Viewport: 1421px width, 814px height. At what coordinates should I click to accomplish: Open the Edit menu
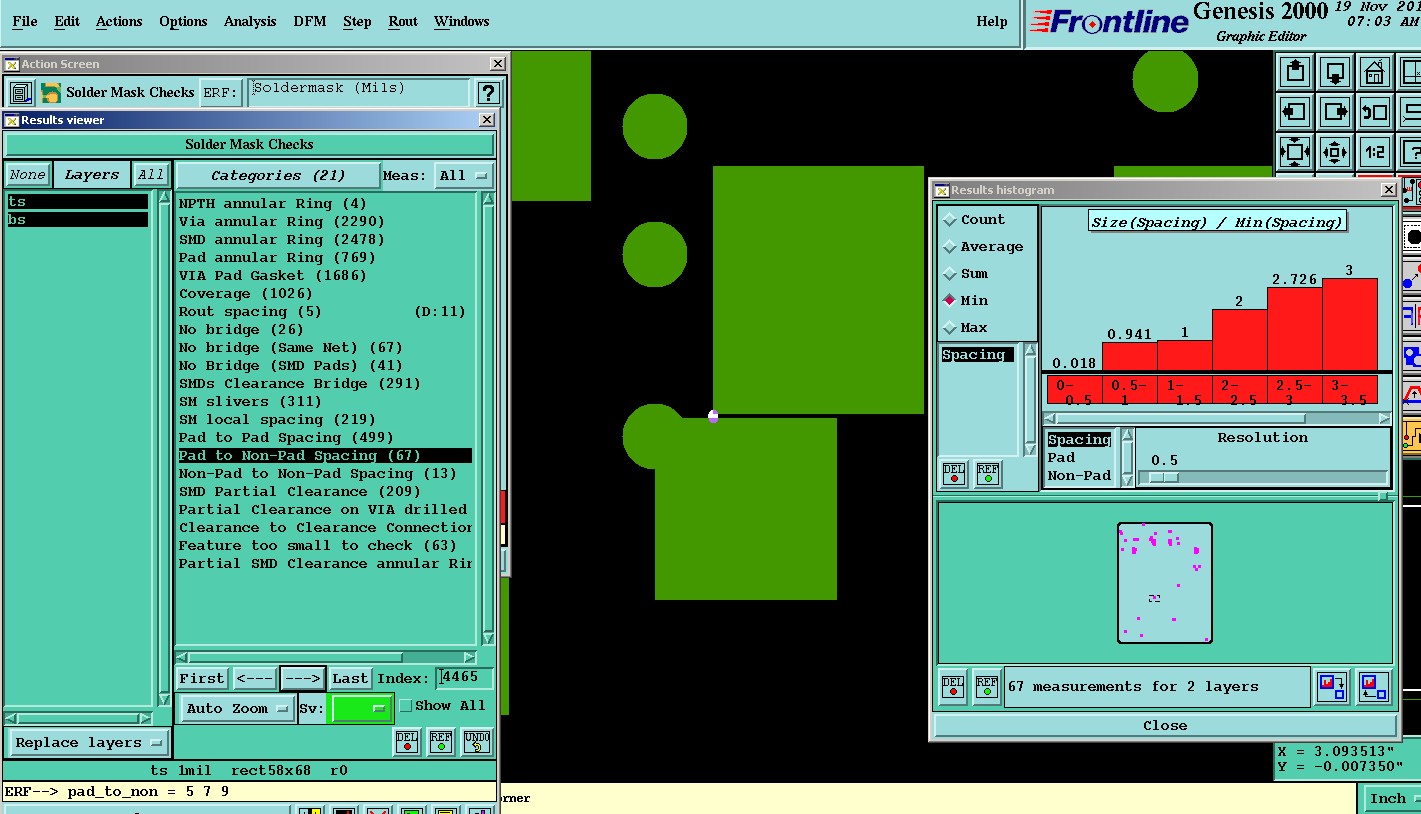click(67, 21)
